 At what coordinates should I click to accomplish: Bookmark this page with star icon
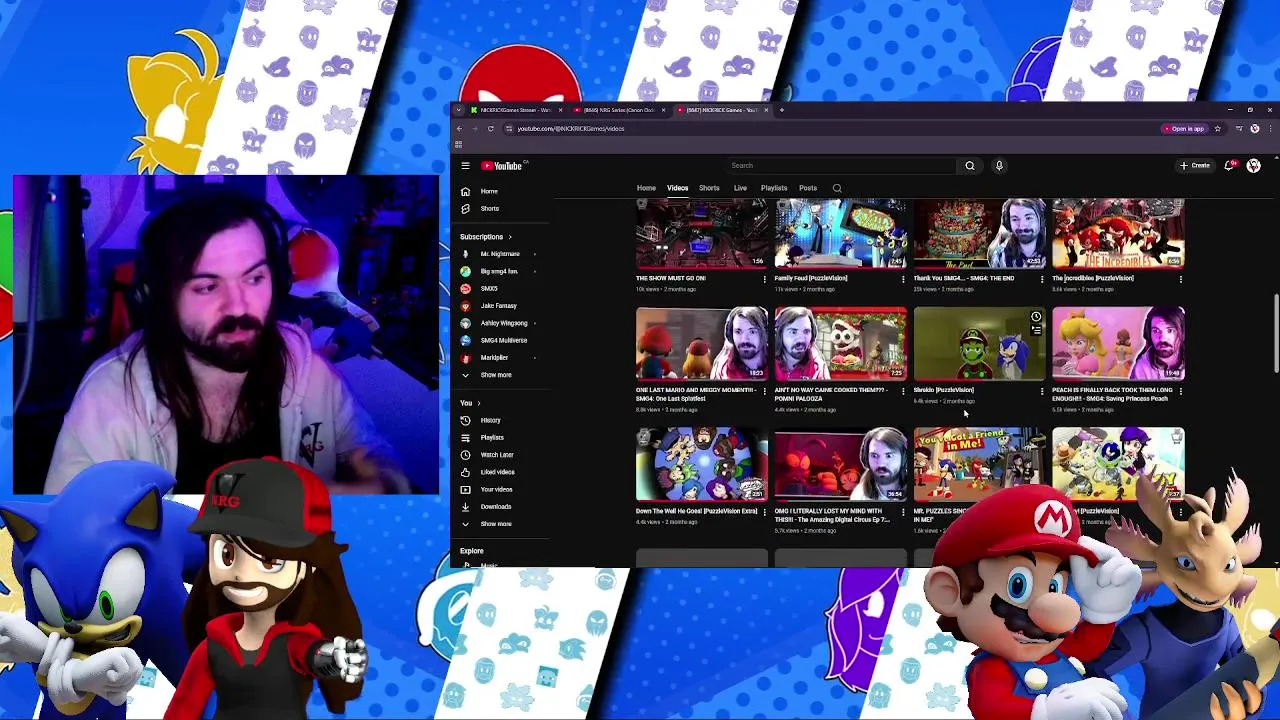point(1217,129)
